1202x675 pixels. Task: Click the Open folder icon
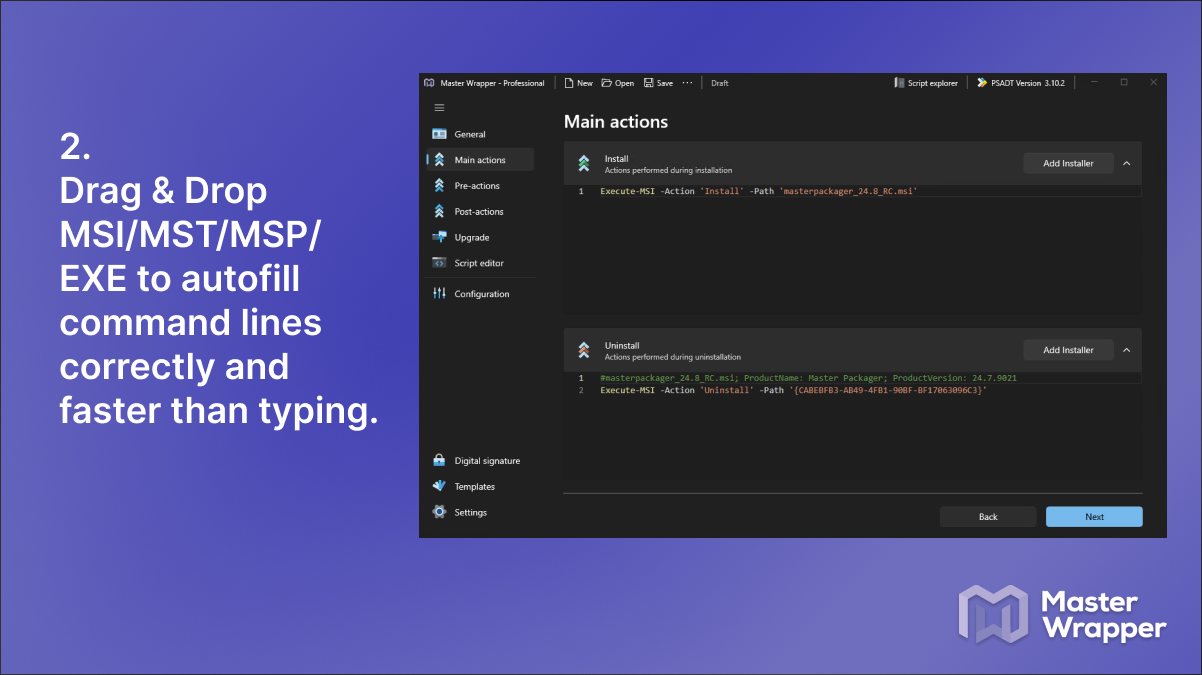pos(606,83)
